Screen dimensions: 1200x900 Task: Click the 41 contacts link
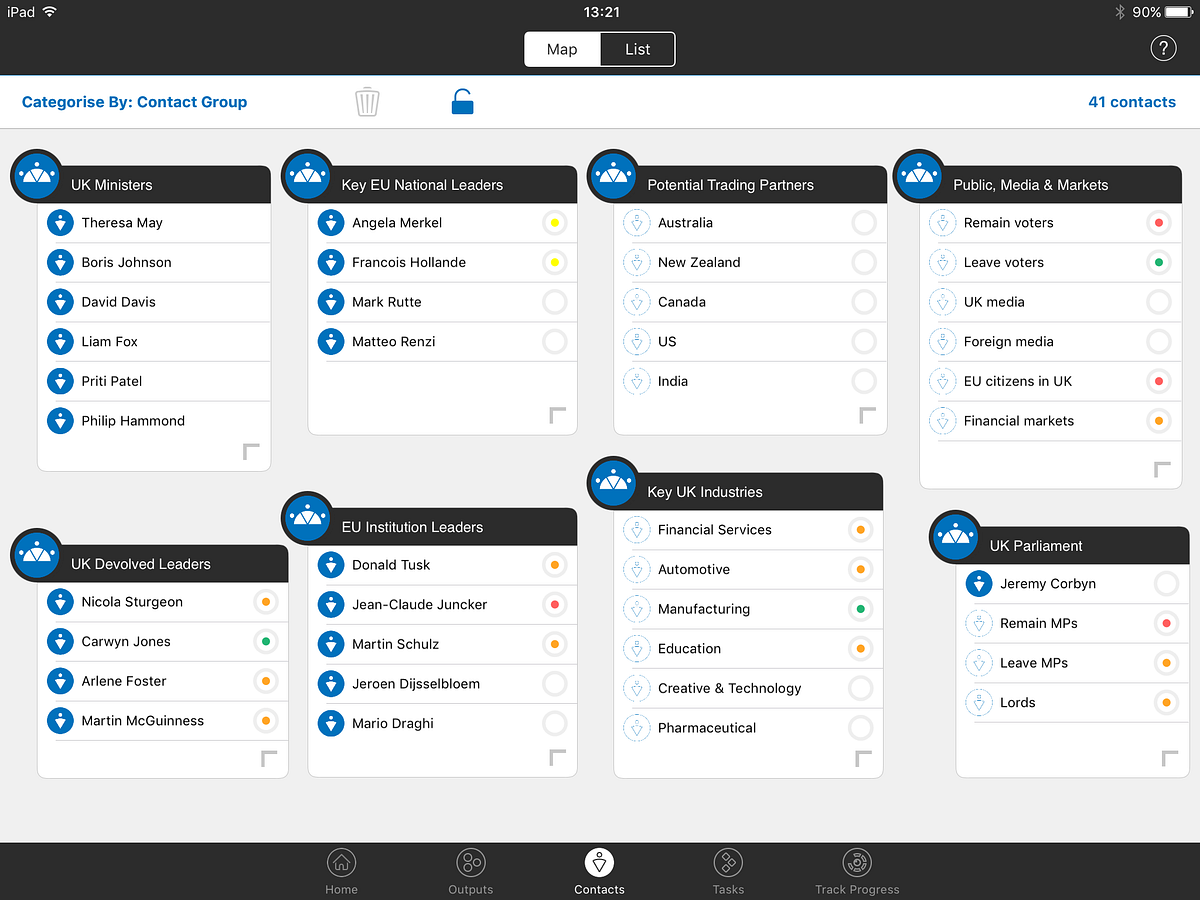click(1132, 102)
